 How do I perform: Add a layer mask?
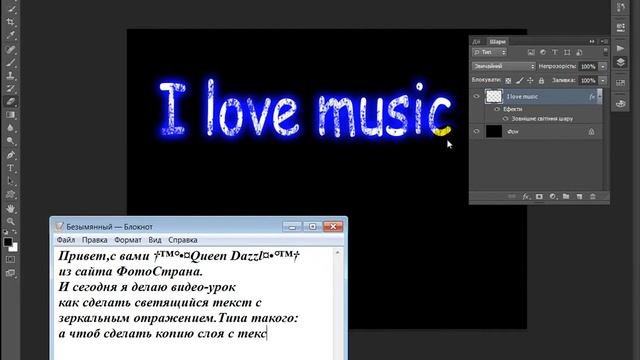point(539,197)
